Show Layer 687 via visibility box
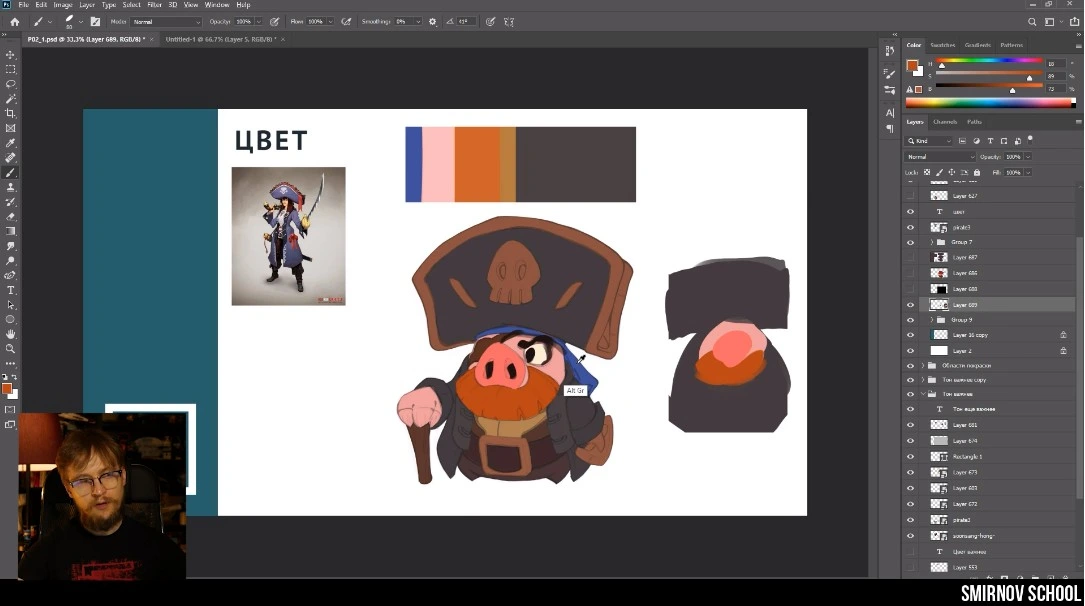1085x606 pixels. coord(910,258)
